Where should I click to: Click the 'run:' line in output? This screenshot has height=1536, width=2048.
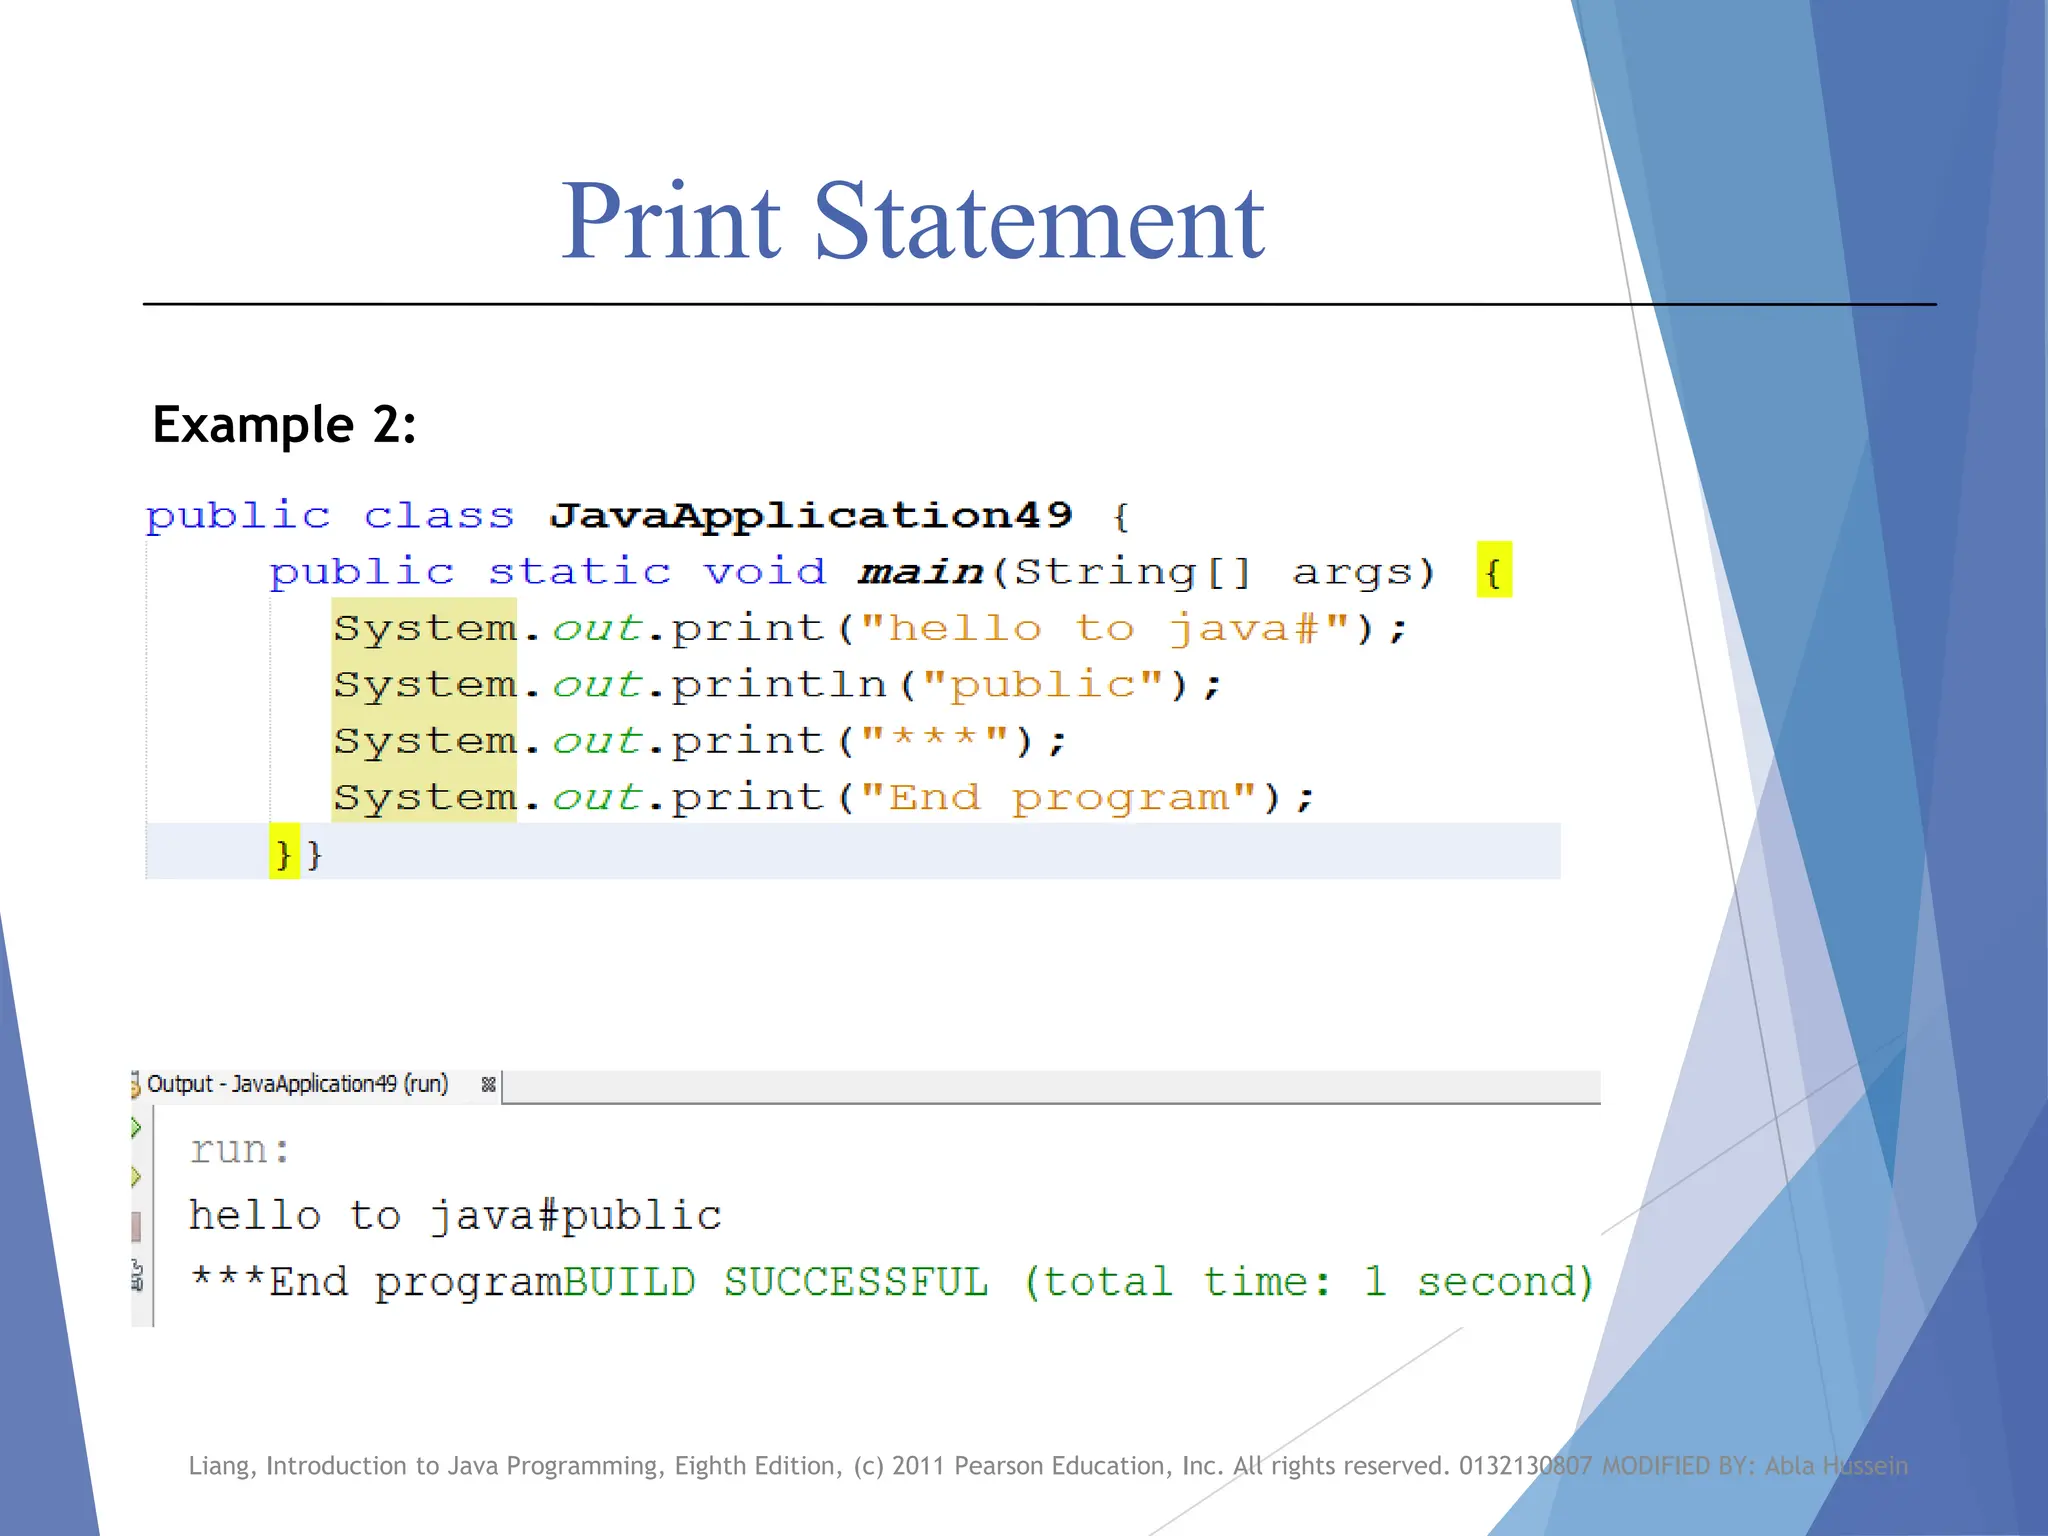(240, 1151)
